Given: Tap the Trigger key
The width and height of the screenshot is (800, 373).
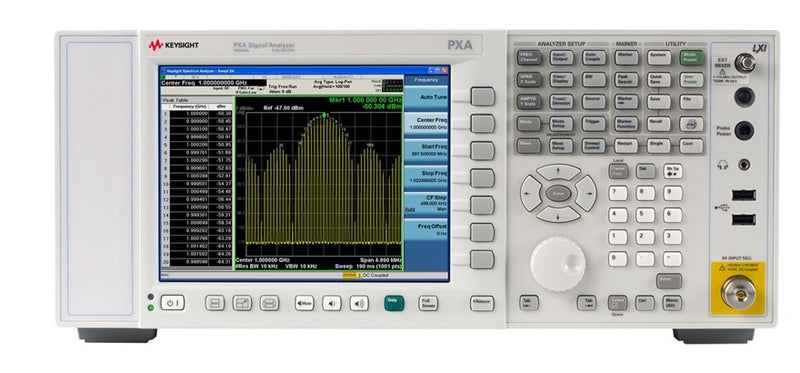Looking at the screenshot, I should point(594,123).
